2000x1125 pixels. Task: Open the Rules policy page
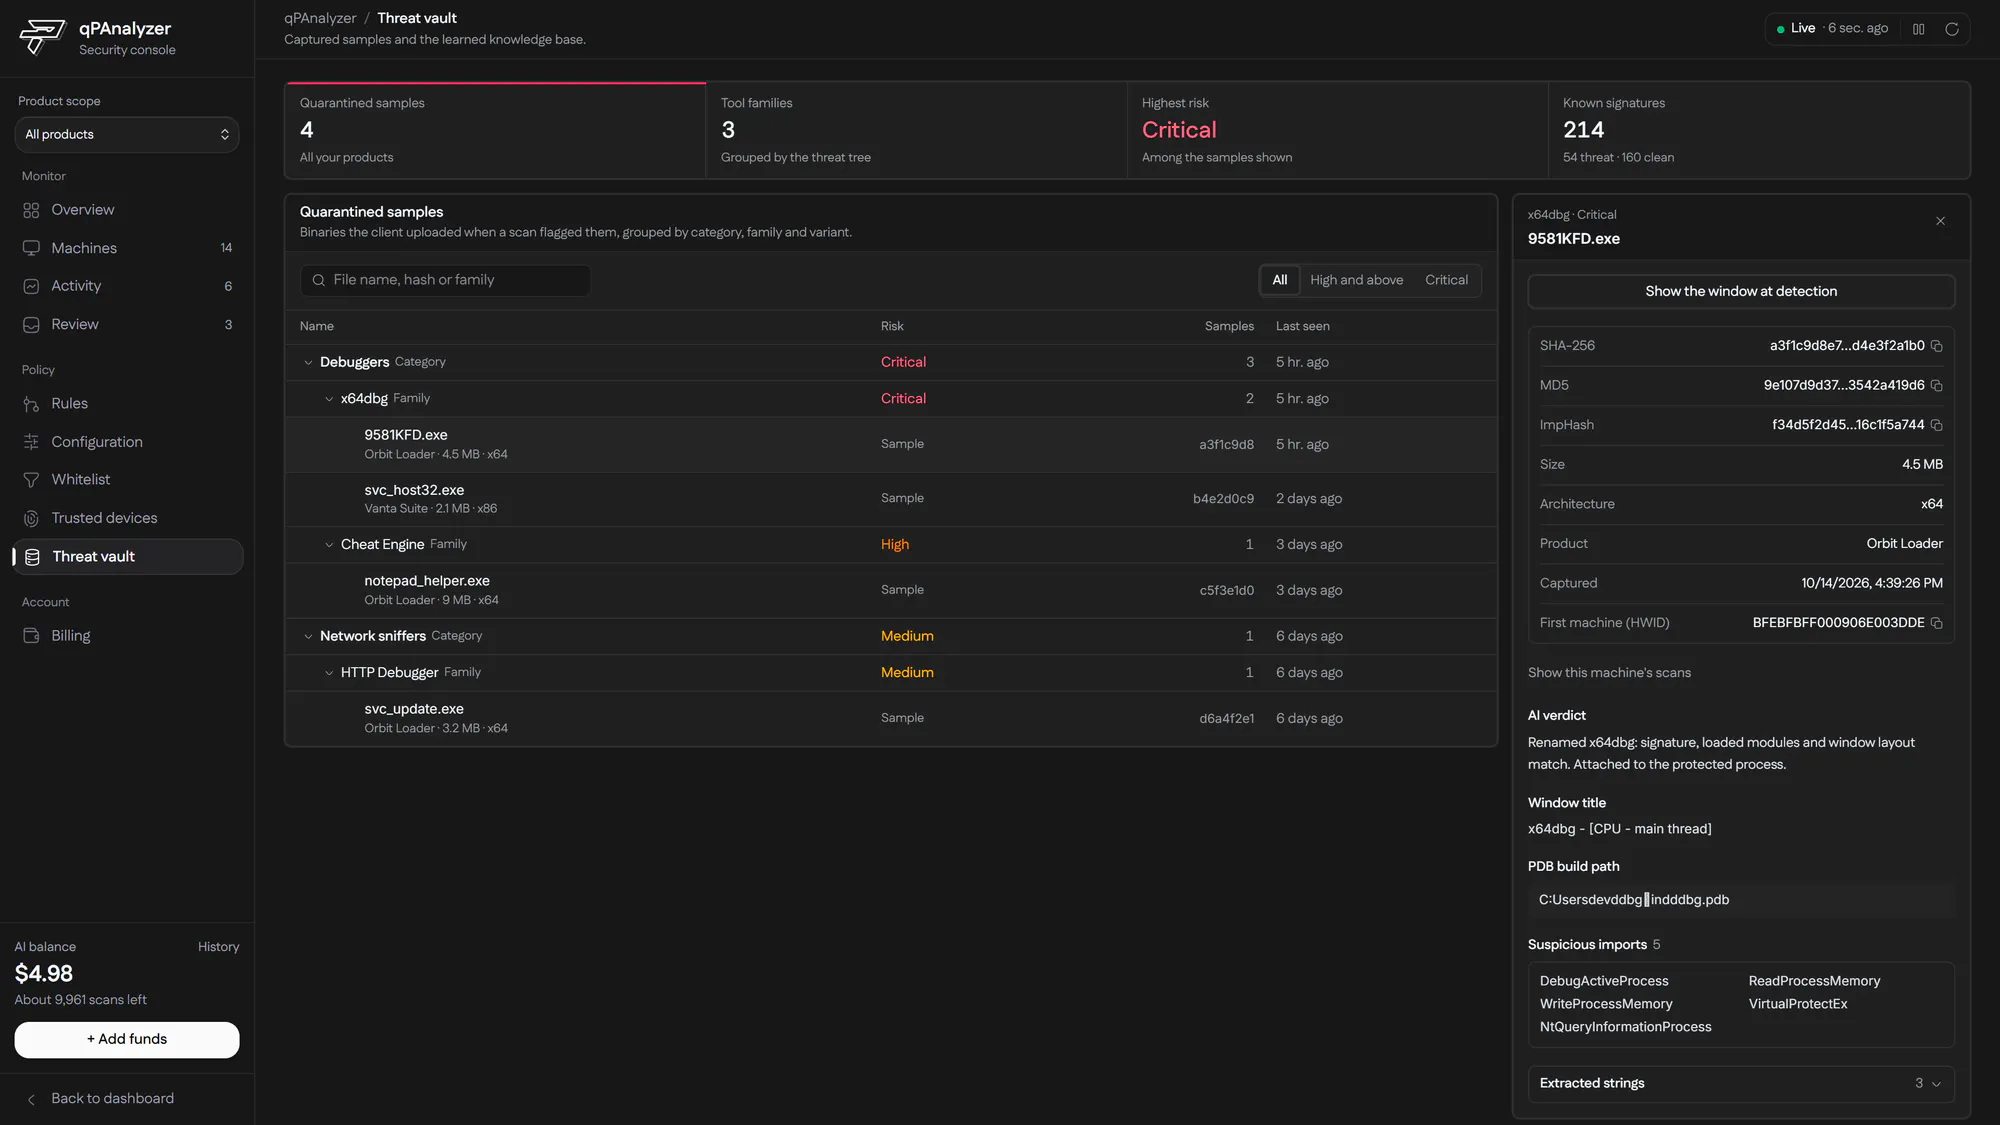[127, 404]
